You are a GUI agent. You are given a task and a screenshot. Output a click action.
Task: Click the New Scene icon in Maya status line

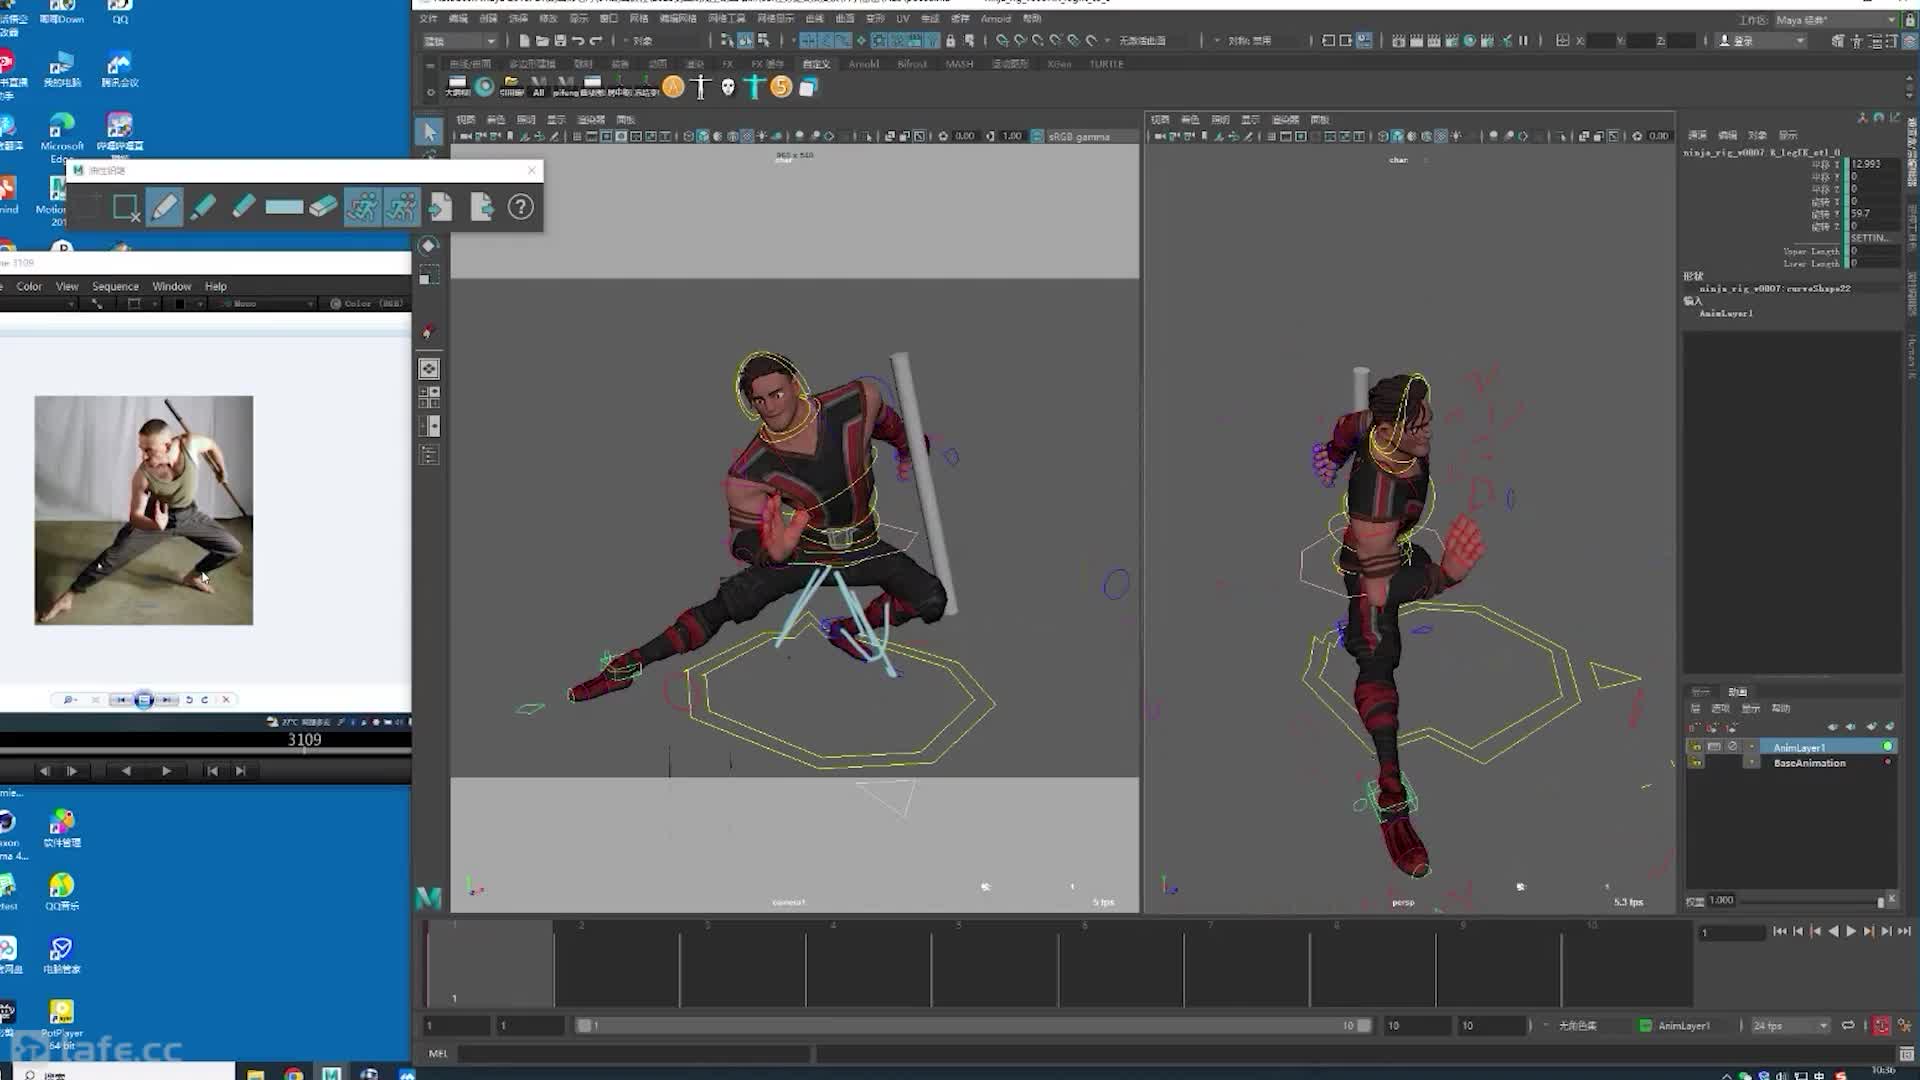click(524, 41)
